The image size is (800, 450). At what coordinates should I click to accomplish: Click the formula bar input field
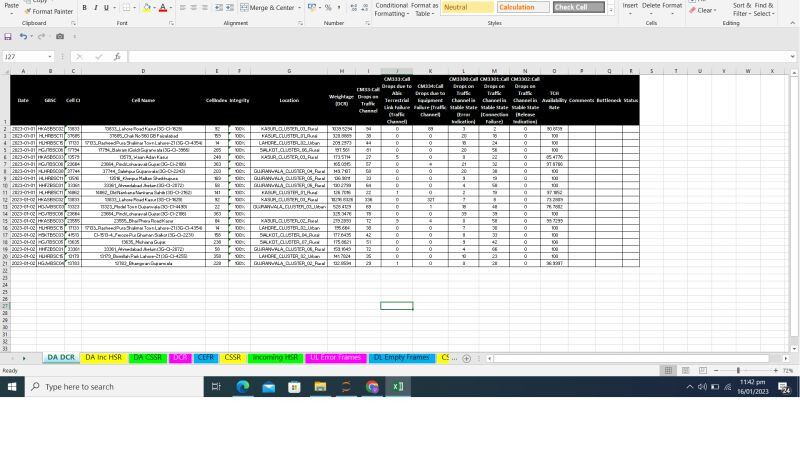pyautogui.click(x=458, y=57)
